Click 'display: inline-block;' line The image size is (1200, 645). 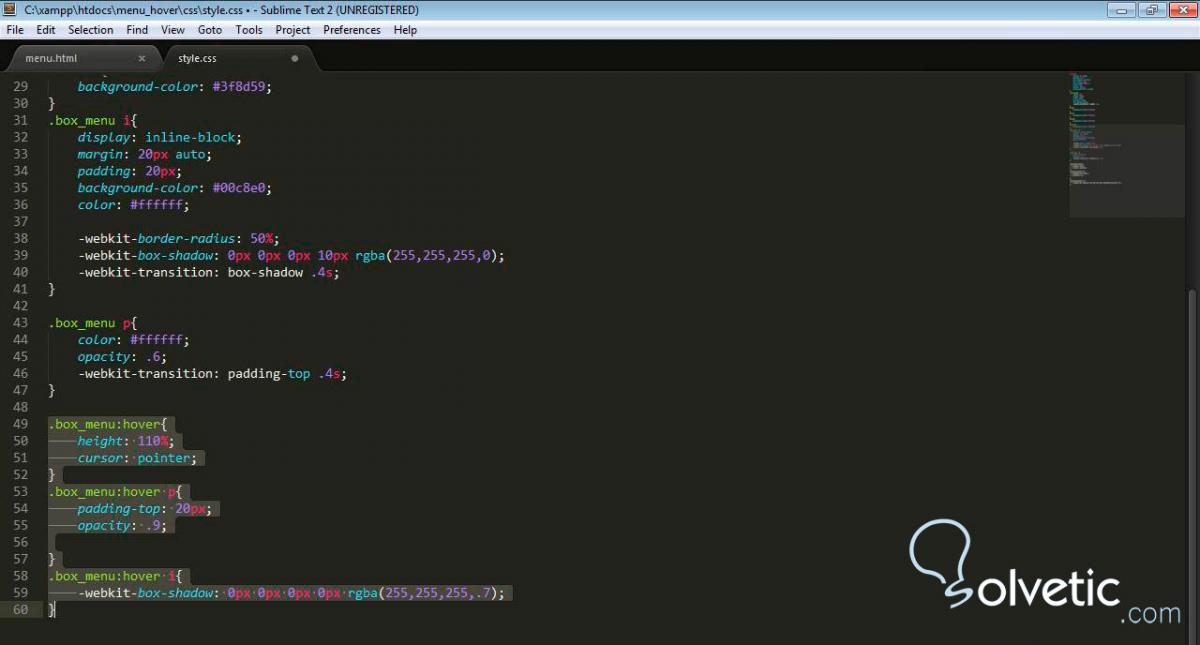(160, 137)
